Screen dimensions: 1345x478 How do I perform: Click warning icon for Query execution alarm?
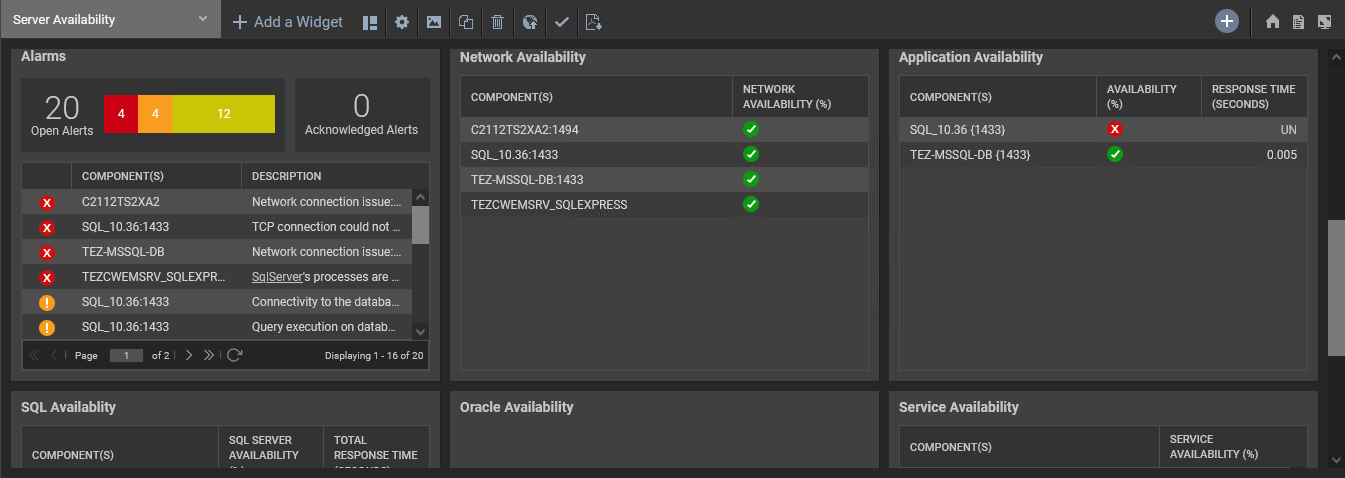[x=46, y=327]
